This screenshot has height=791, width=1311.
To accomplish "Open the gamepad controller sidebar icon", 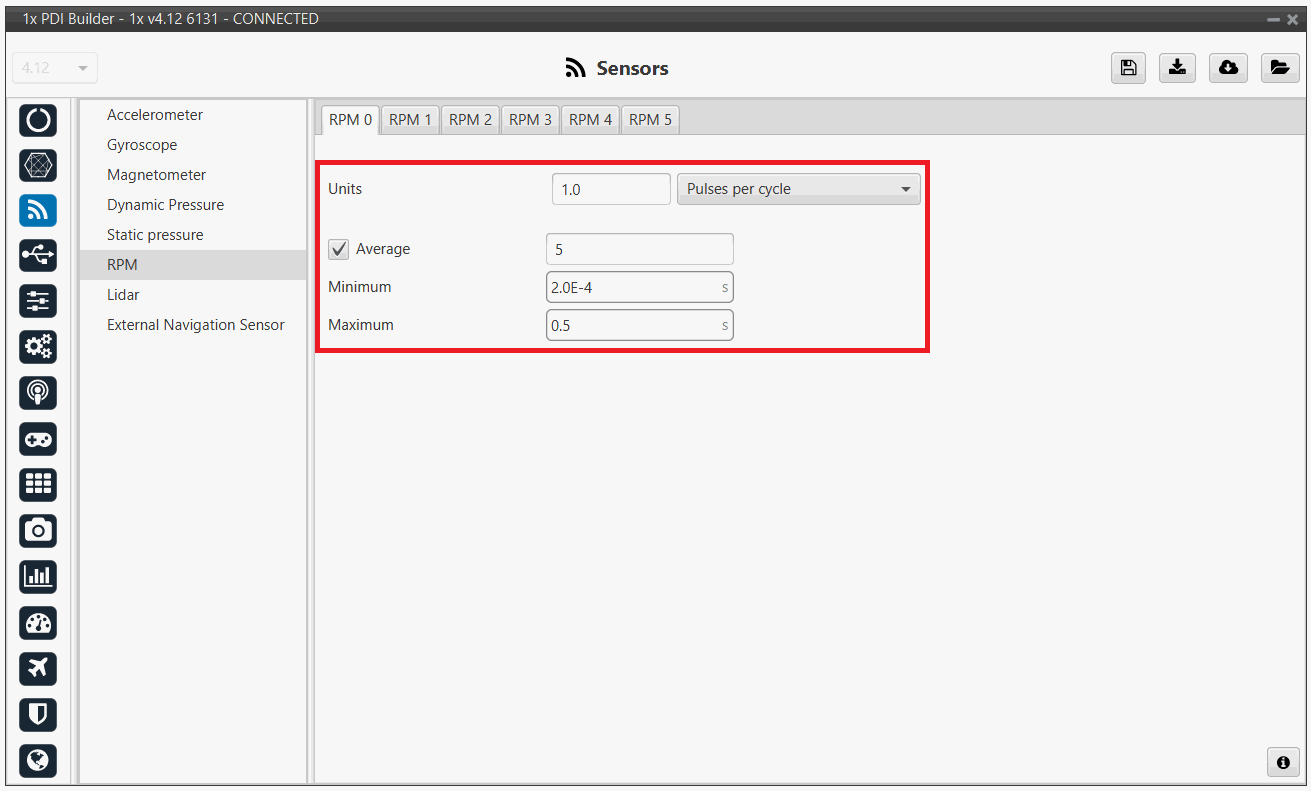I will [38, 439].
